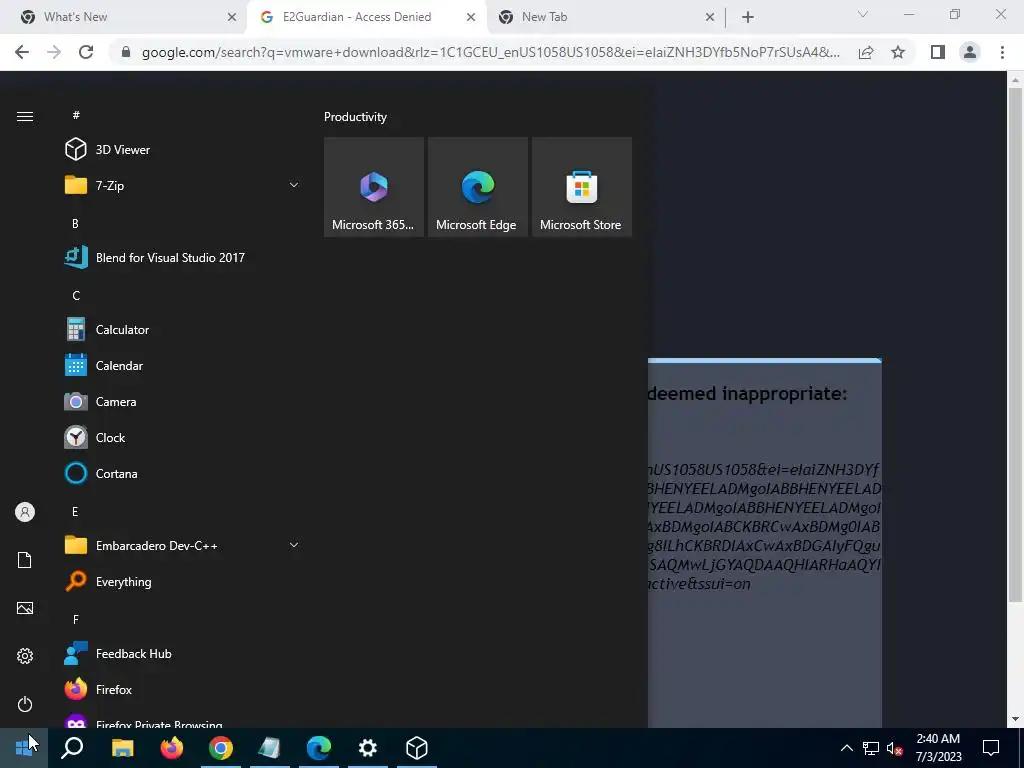This screenshot has width=1024, height=768.
Task: Open the 7-Zip folder entry
Action: [x=182, y=185]
